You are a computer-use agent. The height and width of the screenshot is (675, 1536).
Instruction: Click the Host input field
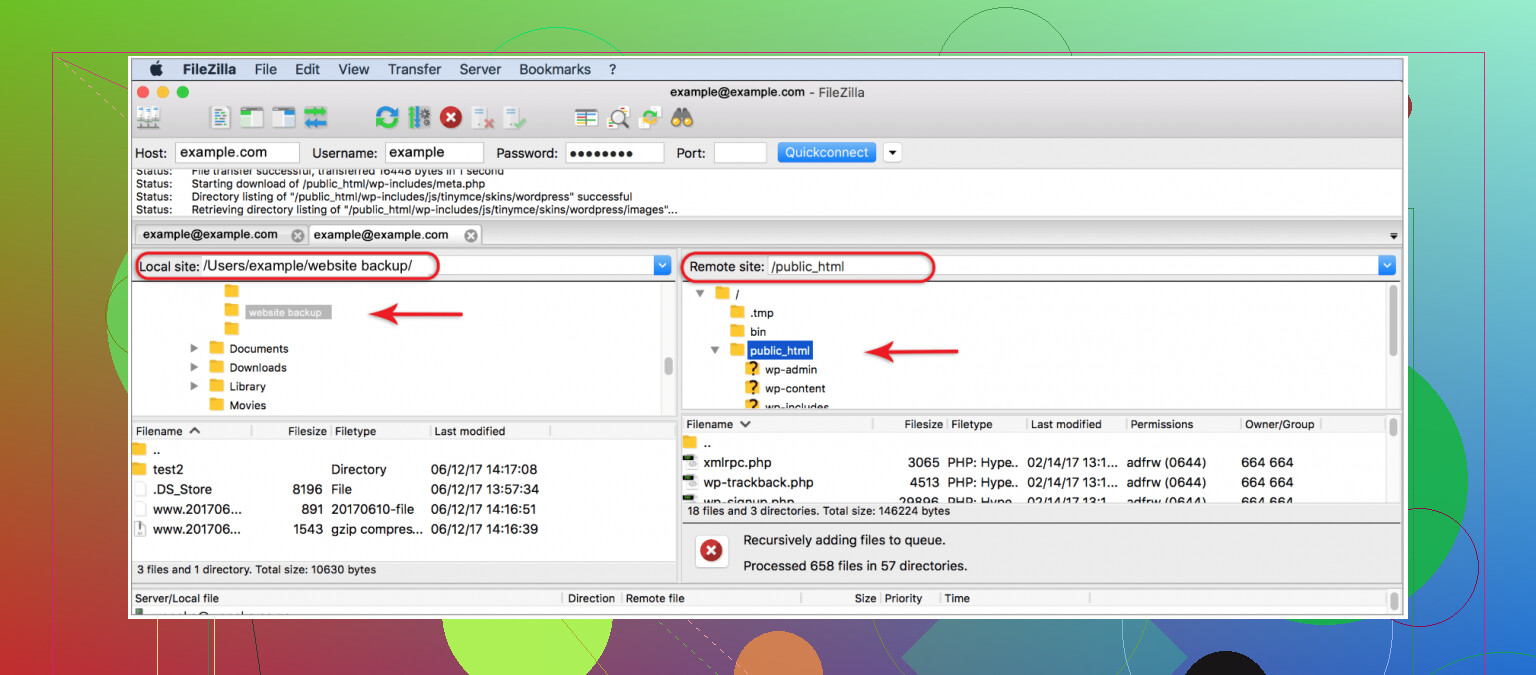click(x=237, y=153)
